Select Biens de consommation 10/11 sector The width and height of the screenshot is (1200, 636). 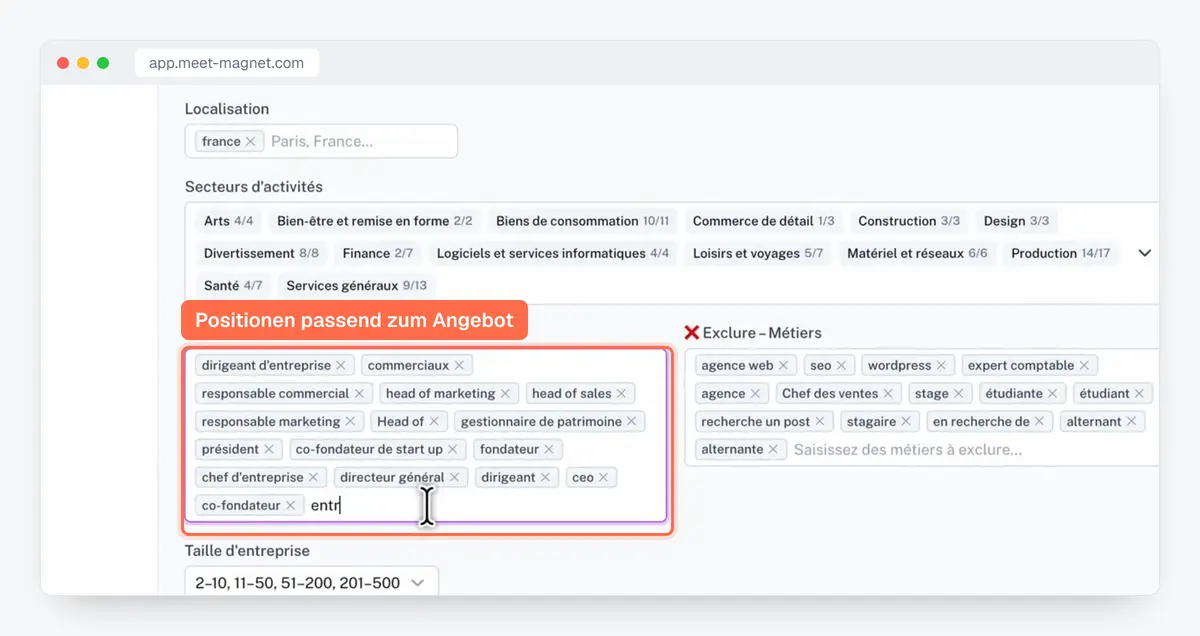point(583,221)
